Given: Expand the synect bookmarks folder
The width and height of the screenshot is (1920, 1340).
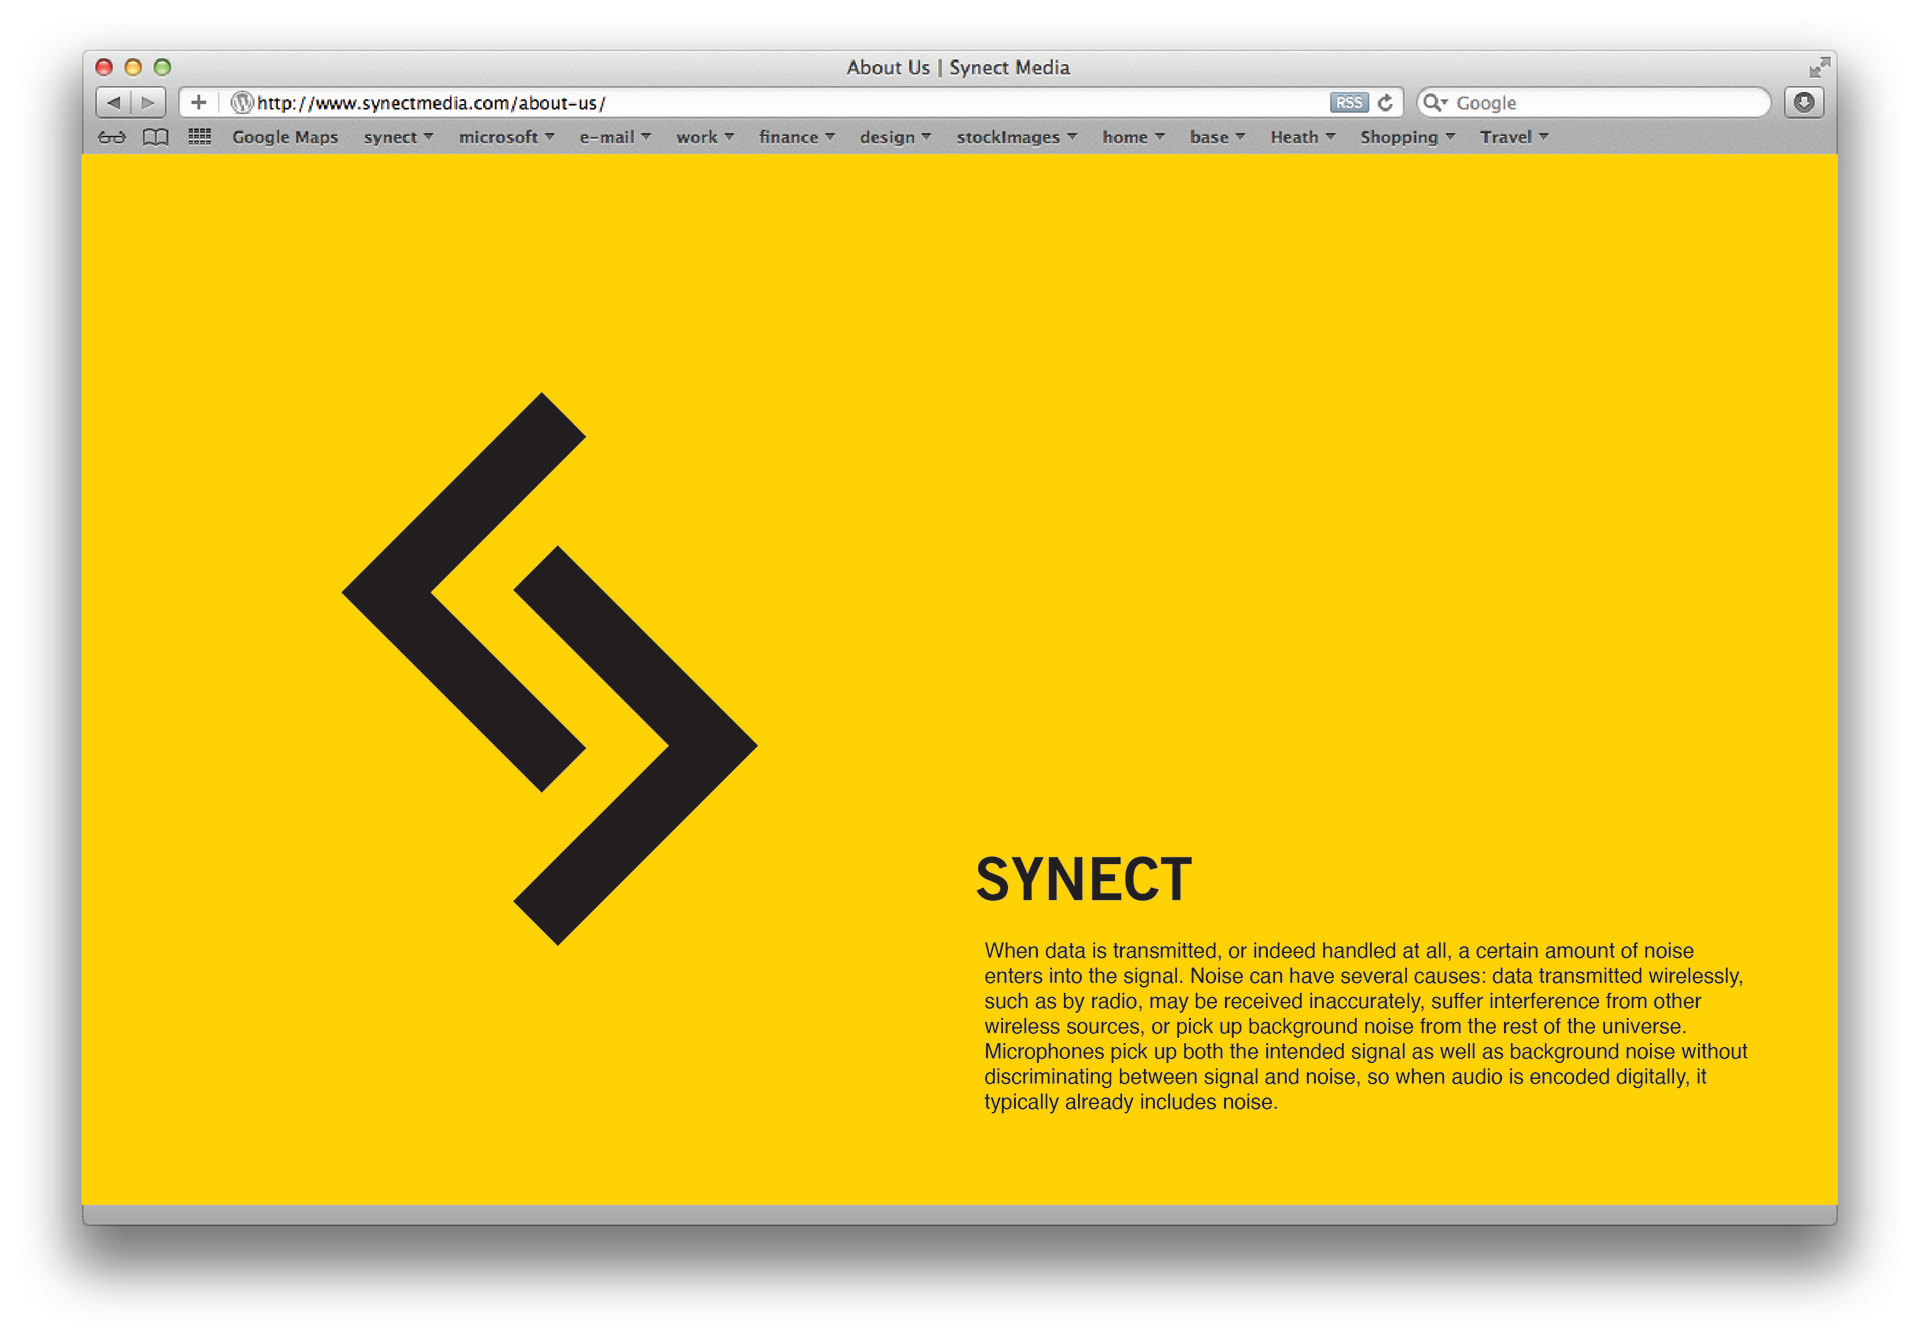Looking at the screenshot, I should tap(398, 137).
